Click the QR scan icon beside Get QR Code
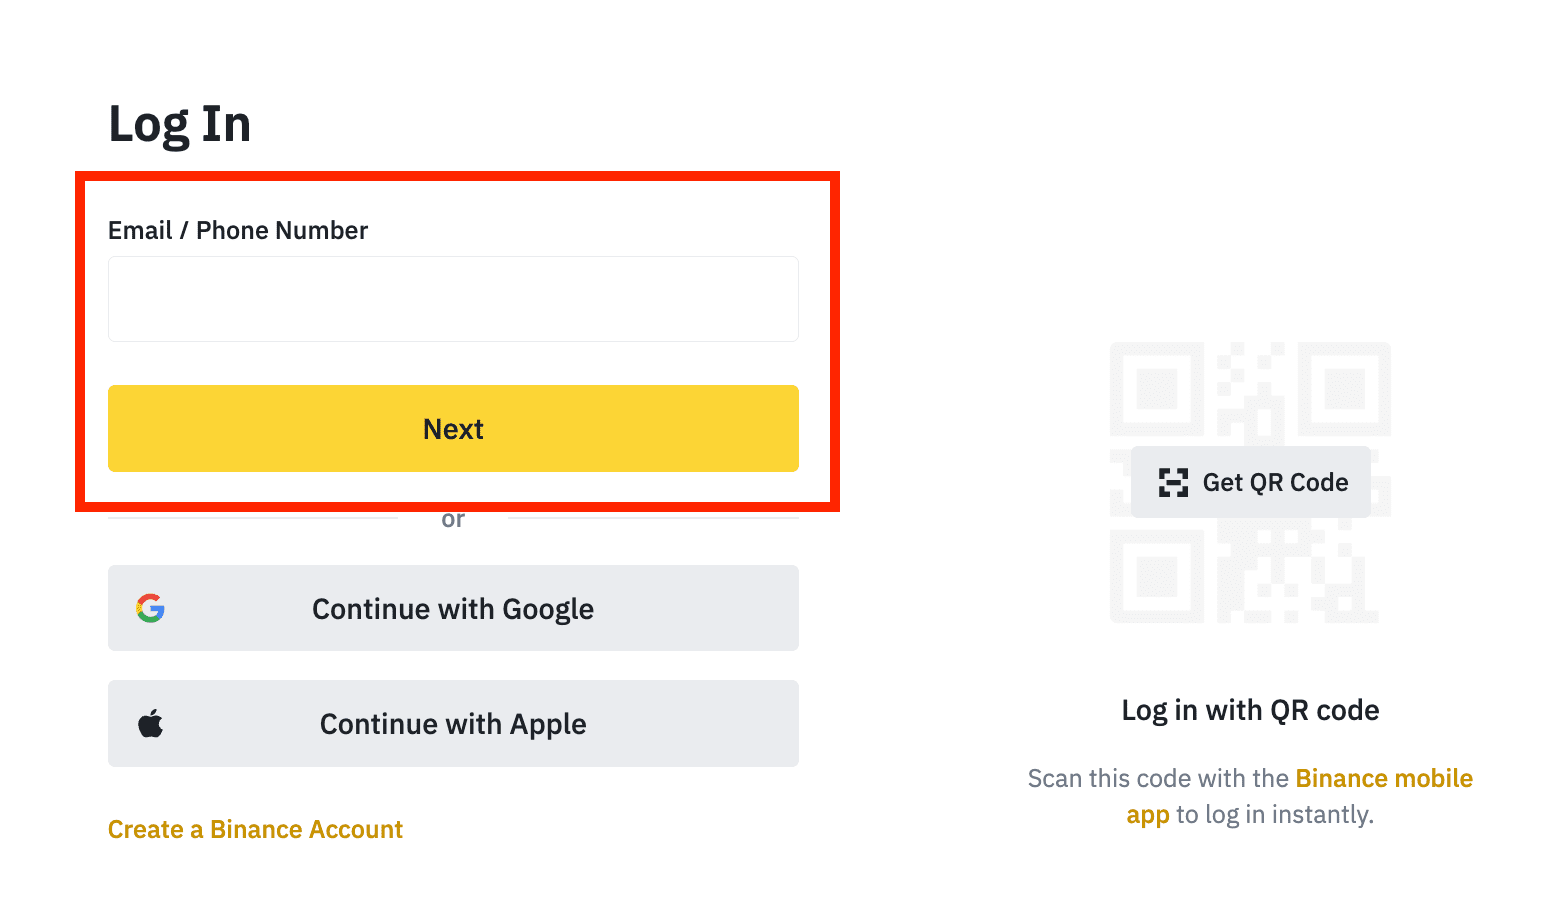 pos(1173,482)
